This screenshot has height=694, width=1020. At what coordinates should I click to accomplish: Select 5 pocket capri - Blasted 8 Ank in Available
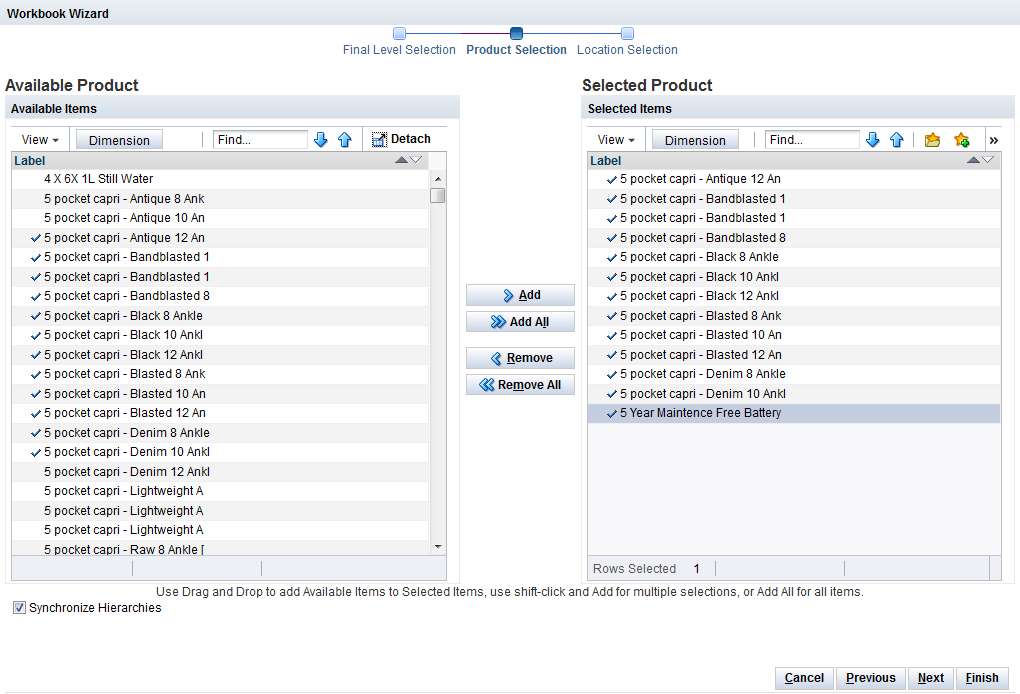point(220,374)
